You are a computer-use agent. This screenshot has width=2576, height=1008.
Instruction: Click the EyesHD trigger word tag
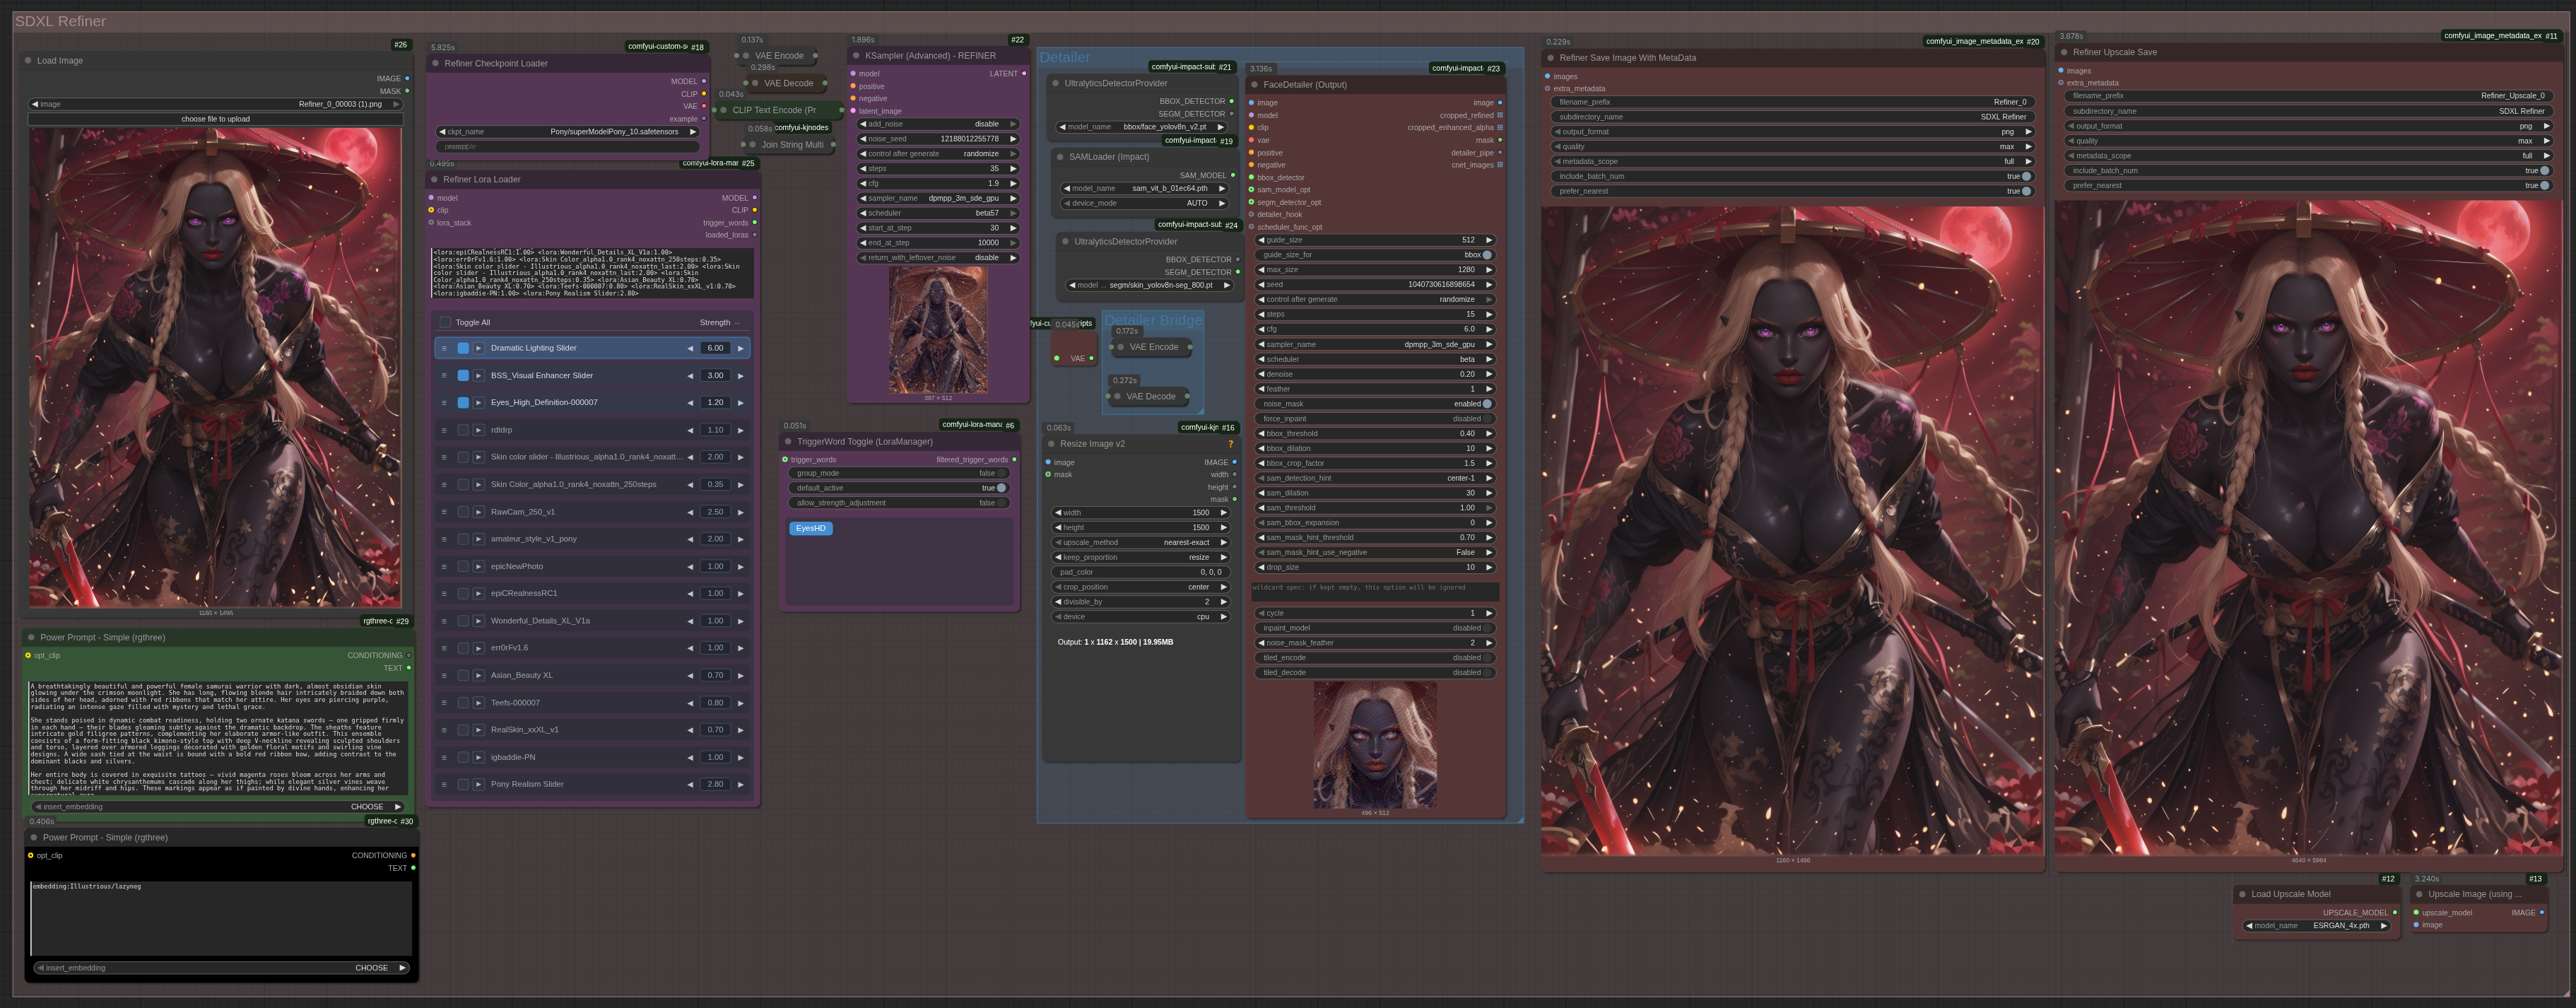[x=810, y=529]
